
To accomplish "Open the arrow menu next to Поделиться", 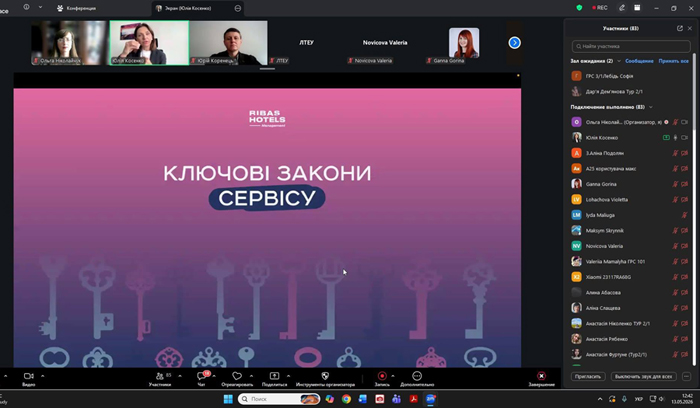I will (x=288, y=376).
